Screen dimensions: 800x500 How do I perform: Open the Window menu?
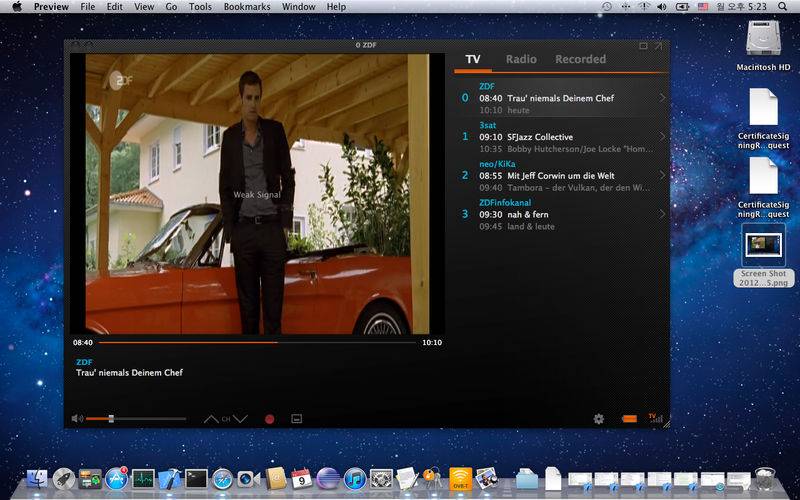point(298,7)
